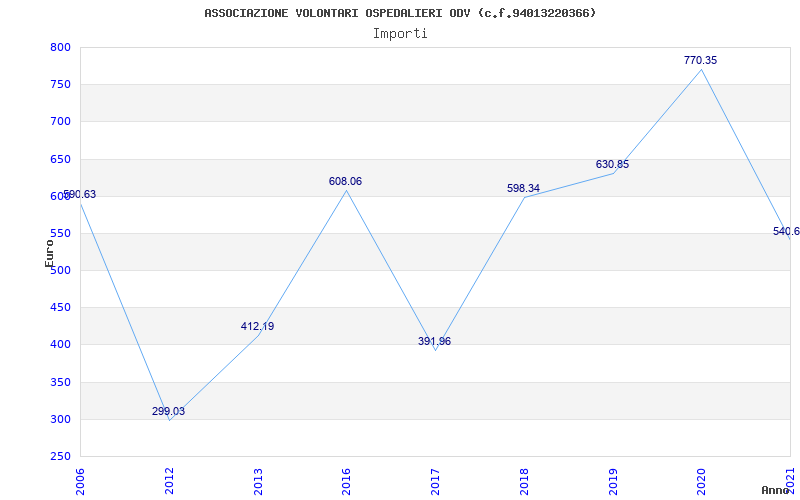Click the 2017 x-axis year label
800x500 pixels.
(x=435, y=481)
